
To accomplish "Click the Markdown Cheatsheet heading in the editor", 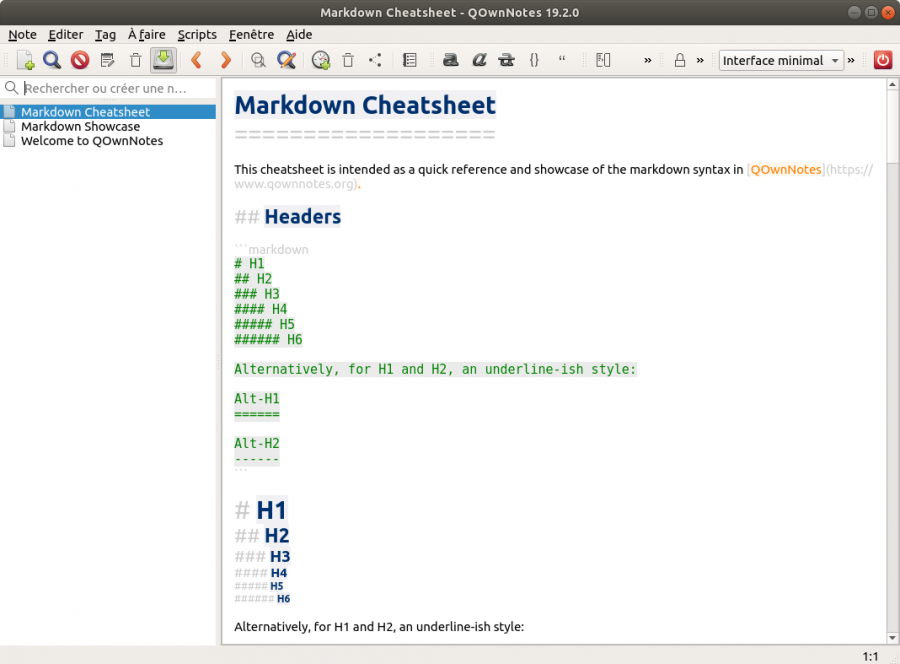I will coord(365,105).
